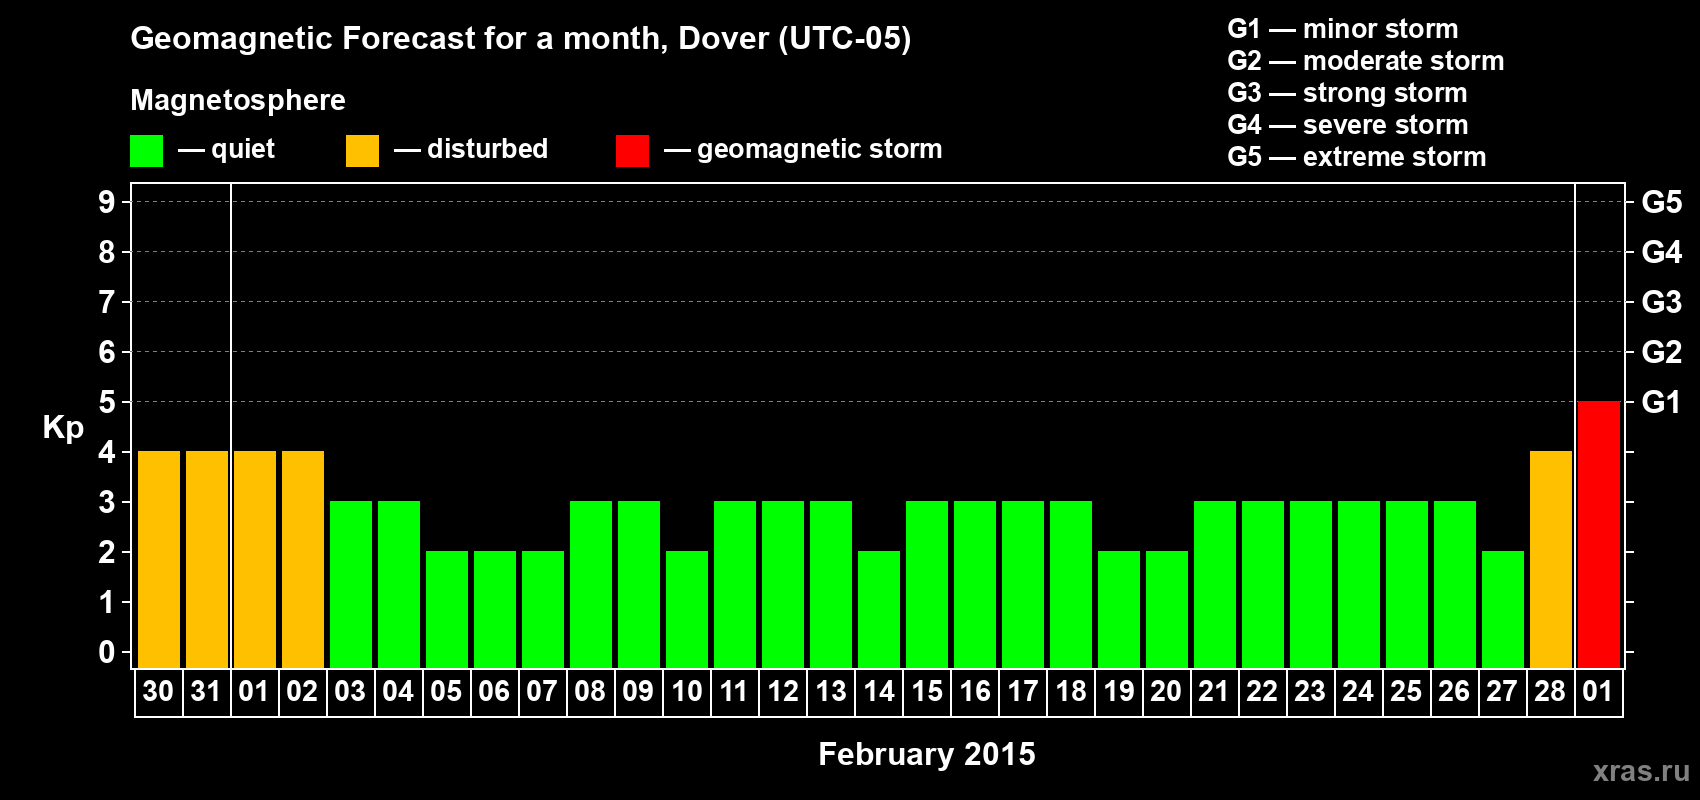Click the date label '24'
Image resolution: width=1700 pixels, height=800 pixels.
[1358, 691]
